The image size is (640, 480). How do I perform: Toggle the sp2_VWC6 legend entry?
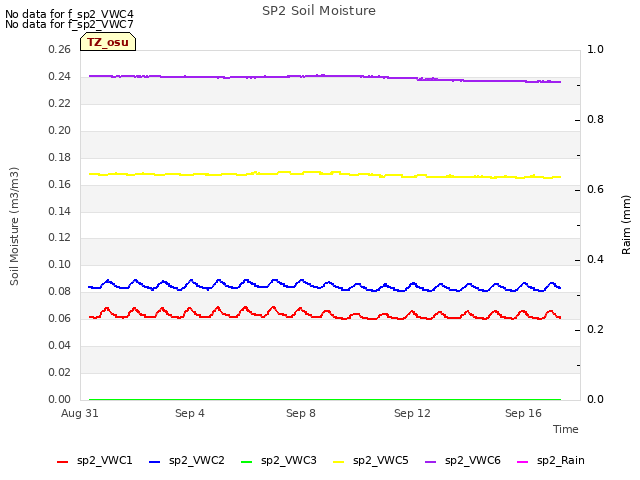pos(463,461)
